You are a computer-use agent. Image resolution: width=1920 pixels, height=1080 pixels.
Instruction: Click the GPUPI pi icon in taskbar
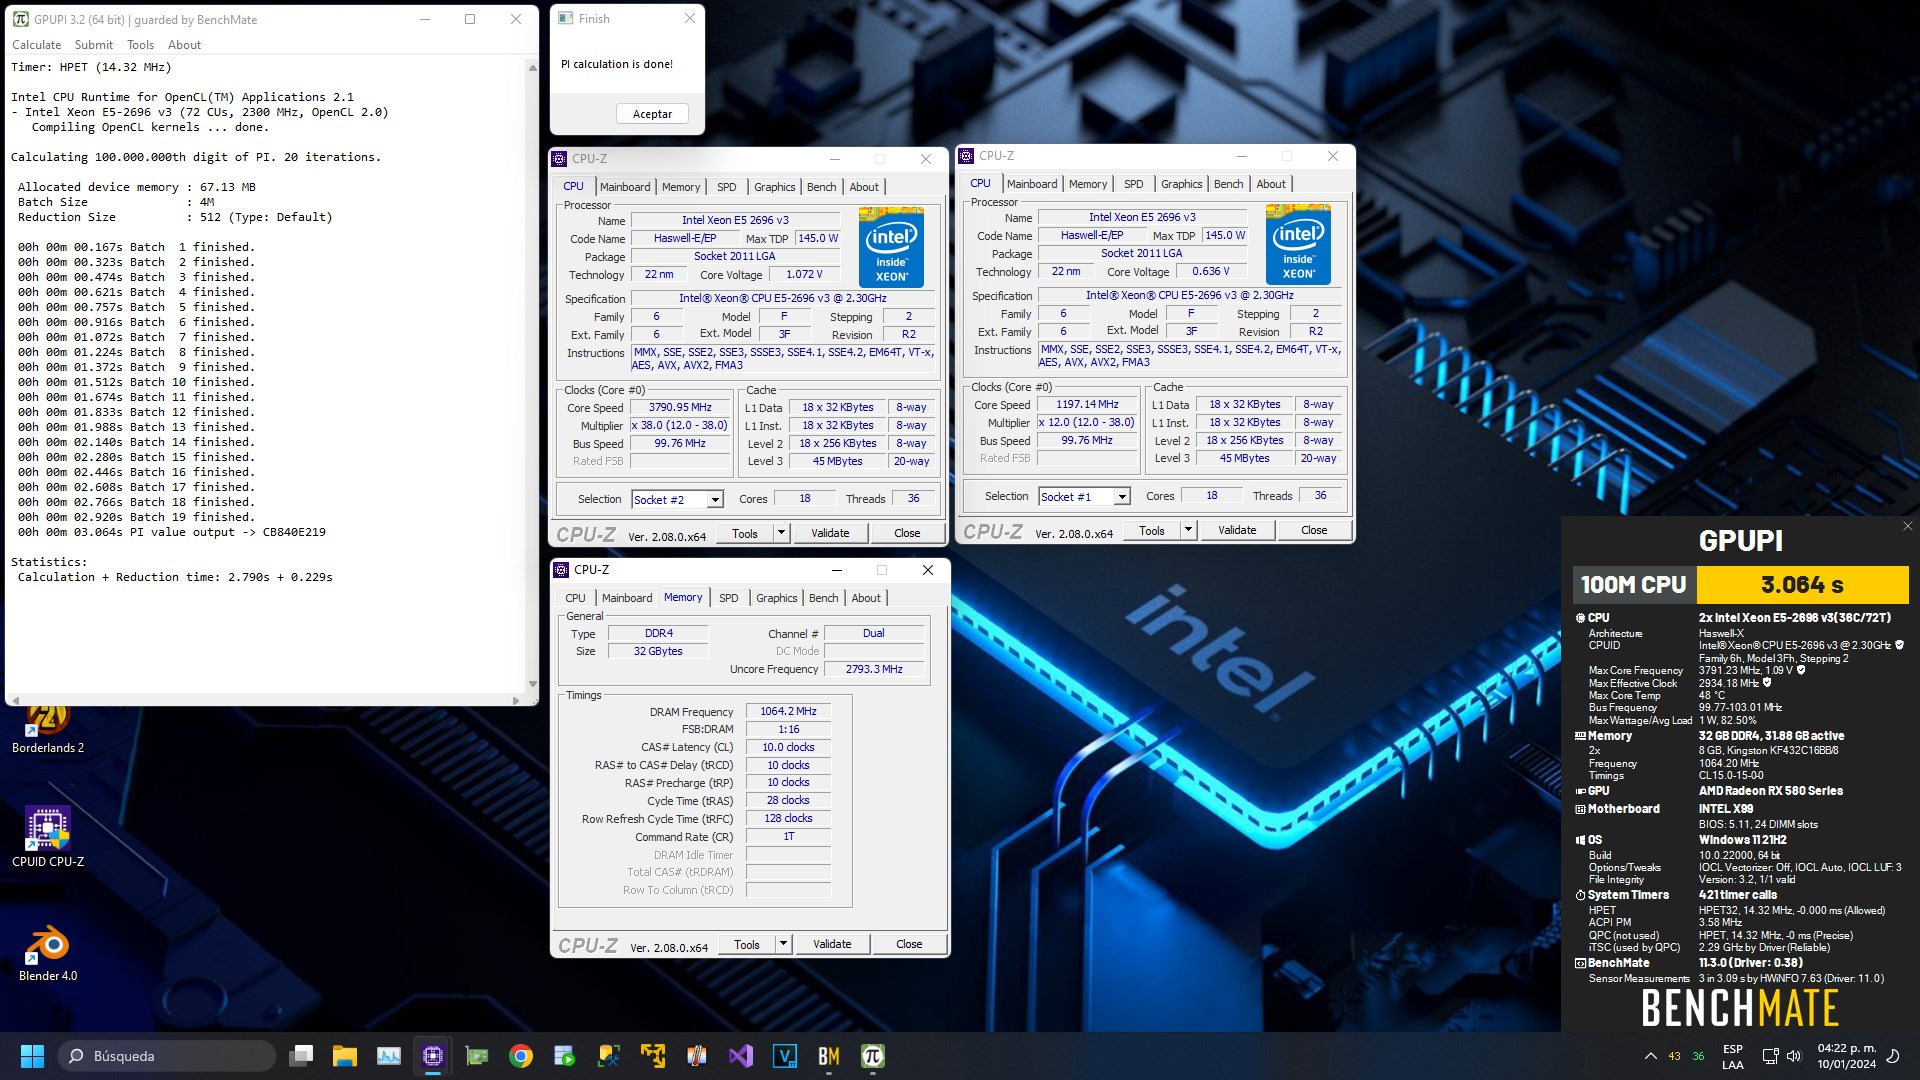pyautogui.click(x=873, y=1056)
